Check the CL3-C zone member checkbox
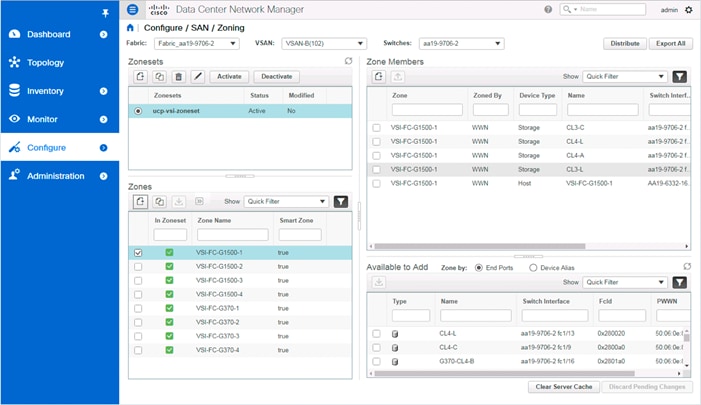Screen dimensions: 701x405 point(376,127)
